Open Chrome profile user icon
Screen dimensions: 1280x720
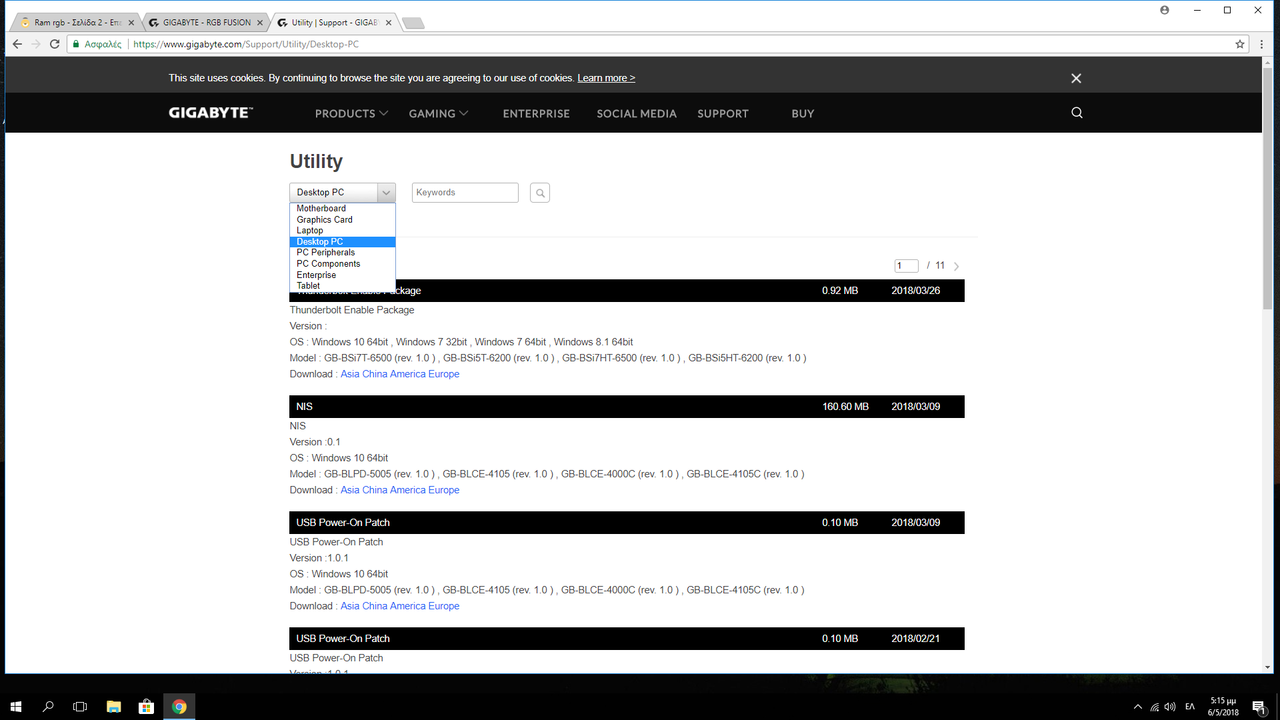tap(1165, 10)
